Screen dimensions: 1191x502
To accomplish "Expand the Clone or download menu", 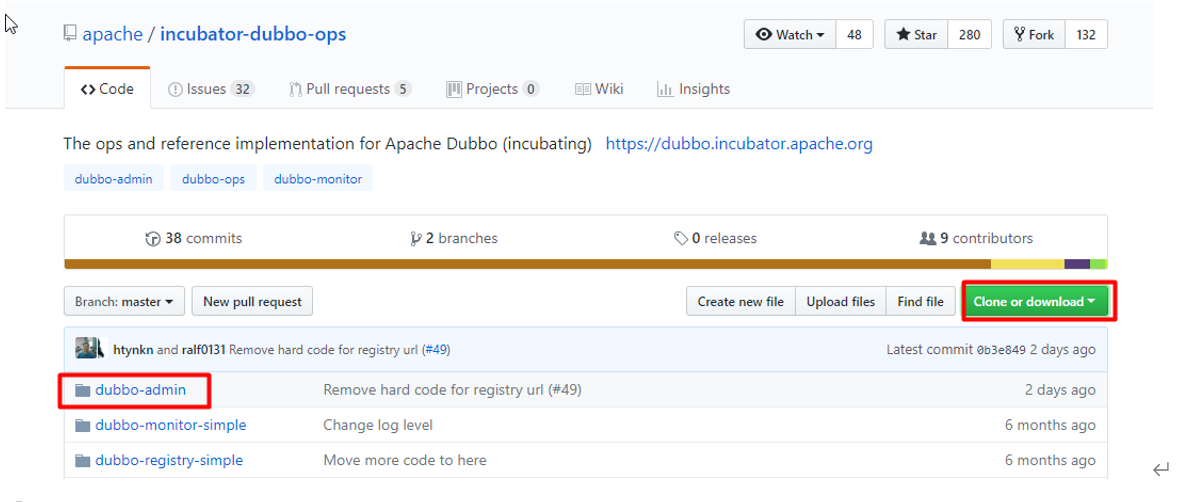I will click(x=1034, y=301).
